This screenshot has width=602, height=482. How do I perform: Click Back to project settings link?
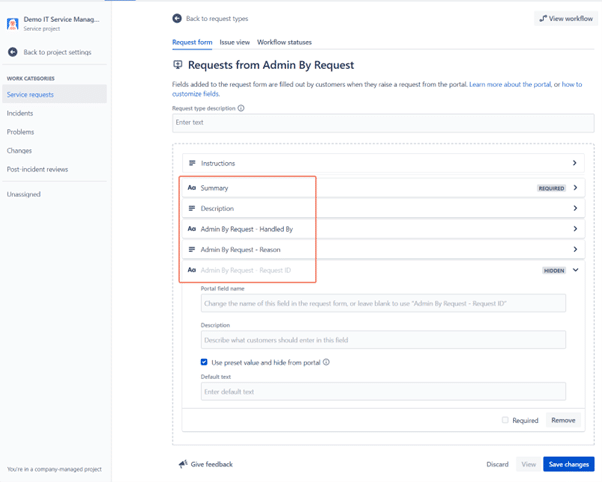[x=58, y=52]
